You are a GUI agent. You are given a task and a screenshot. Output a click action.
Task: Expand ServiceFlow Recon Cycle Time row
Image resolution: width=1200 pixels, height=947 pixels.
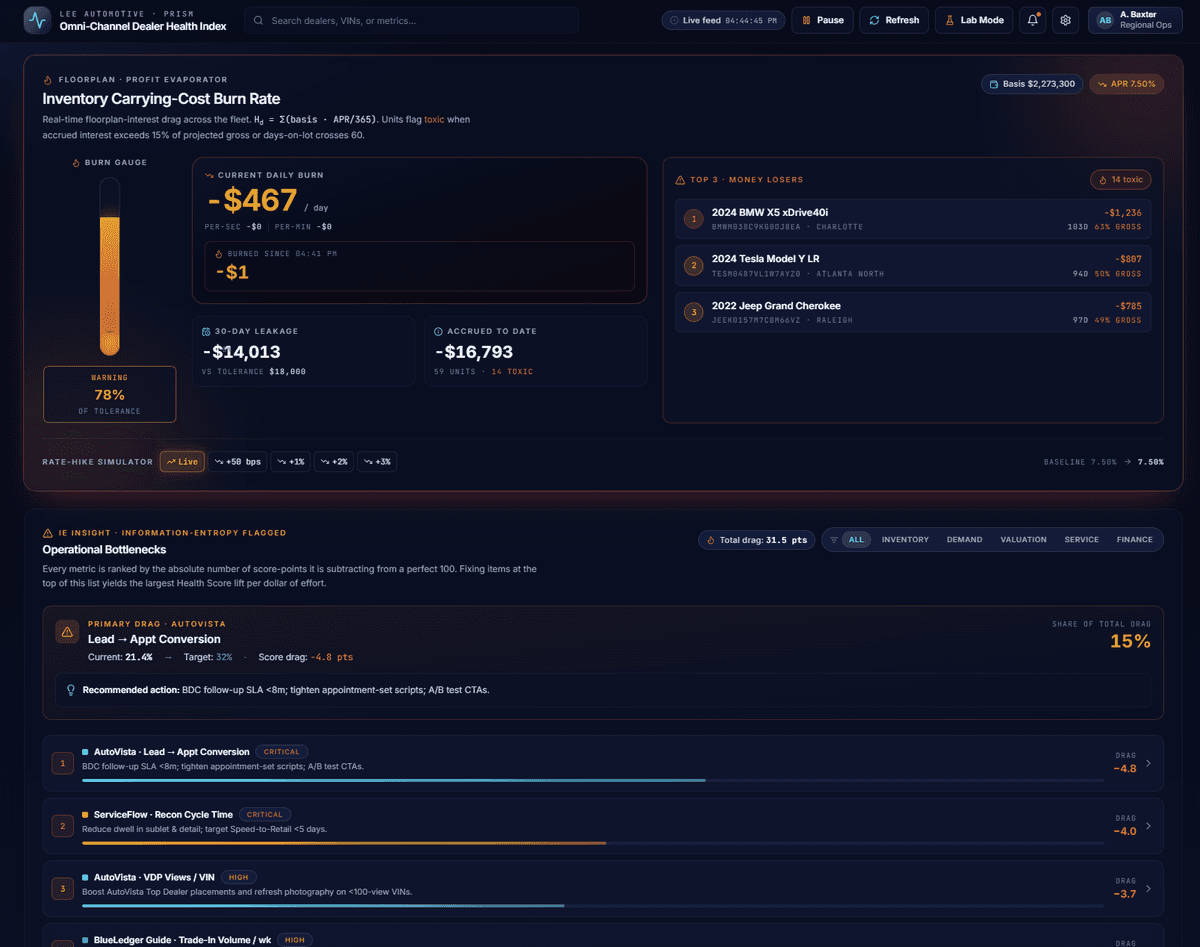click(1147, 826)
